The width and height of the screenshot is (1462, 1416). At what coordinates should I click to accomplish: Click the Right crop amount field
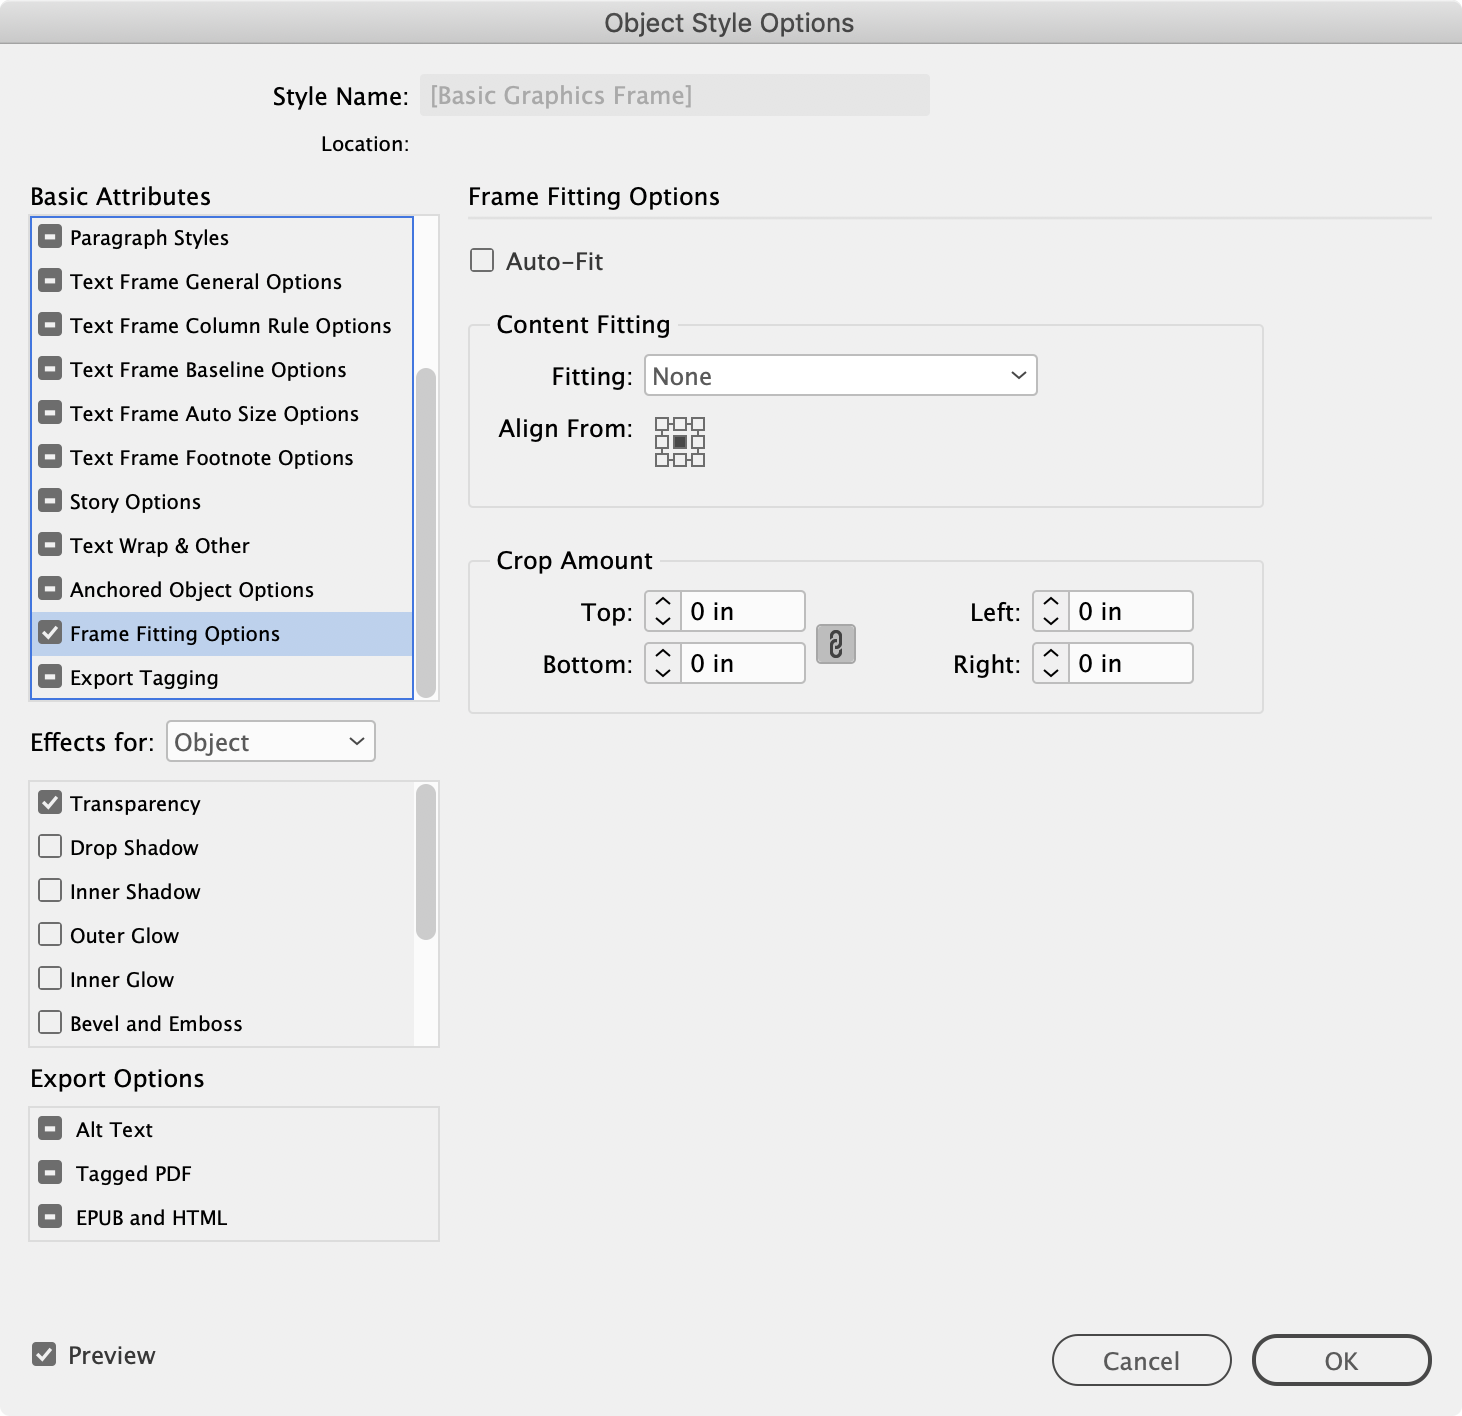coord(1131,663)
